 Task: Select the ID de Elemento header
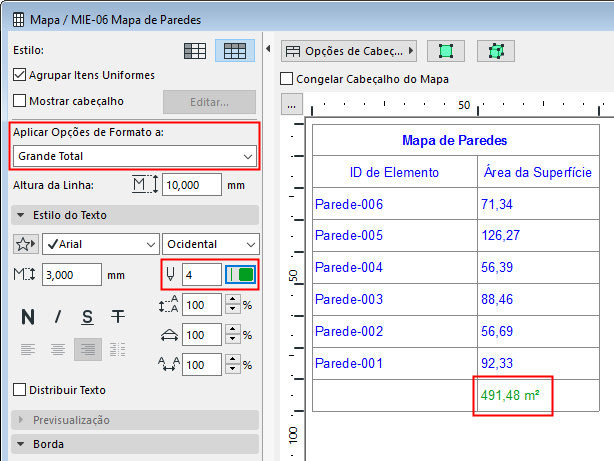click(x=395, y=172)
